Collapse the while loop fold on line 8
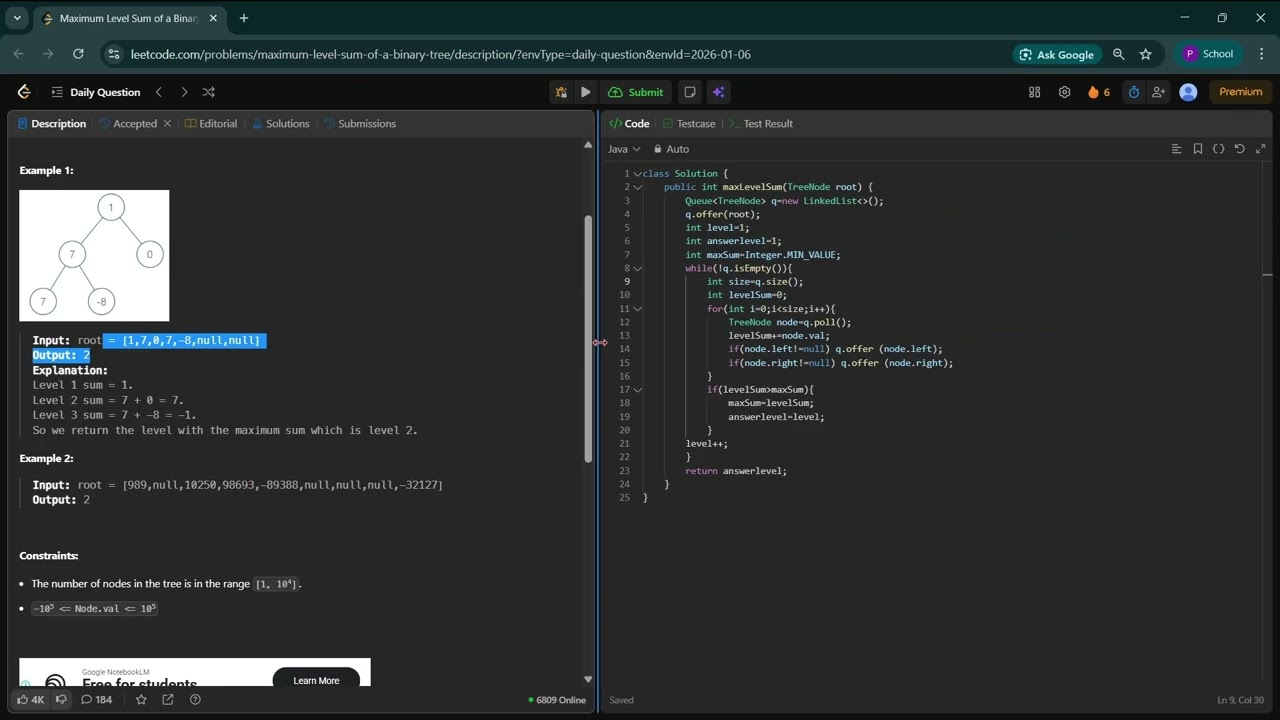The width and height of the screenshot is (1280, 720). tap(637, 268)
